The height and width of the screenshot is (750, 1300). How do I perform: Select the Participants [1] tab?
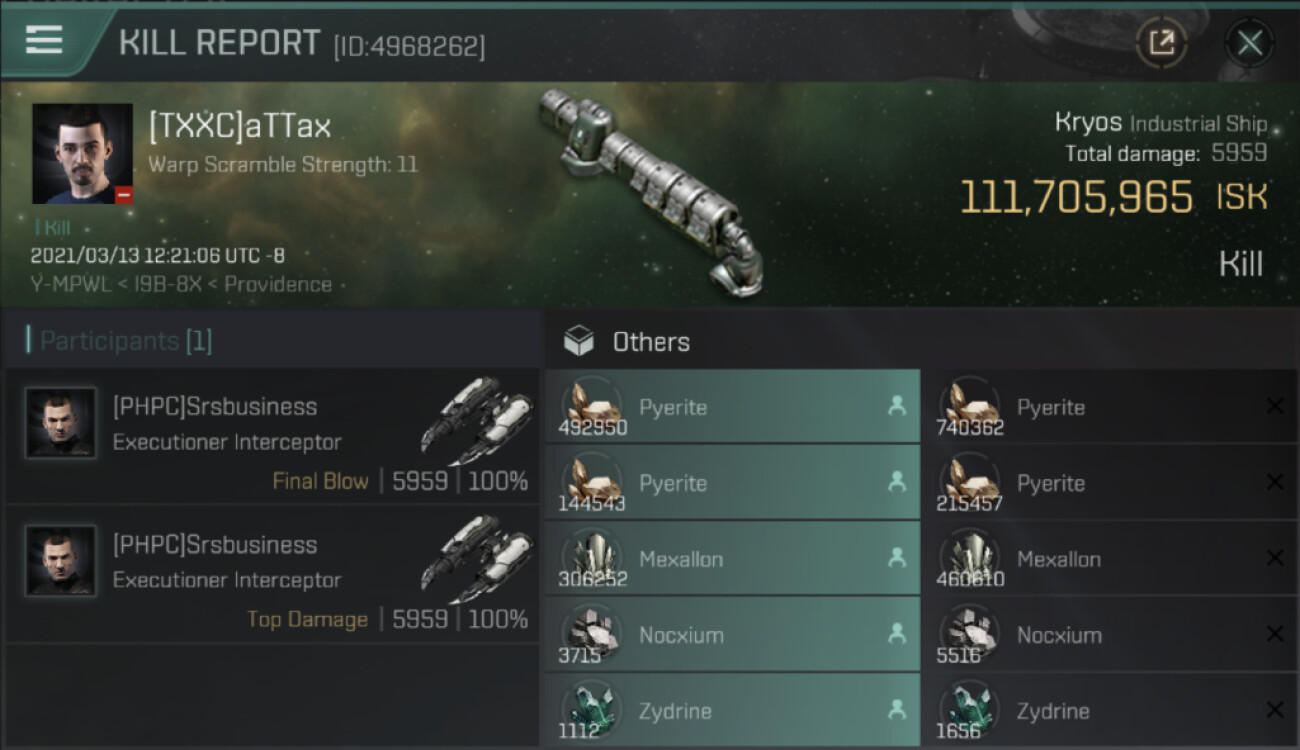119,341
